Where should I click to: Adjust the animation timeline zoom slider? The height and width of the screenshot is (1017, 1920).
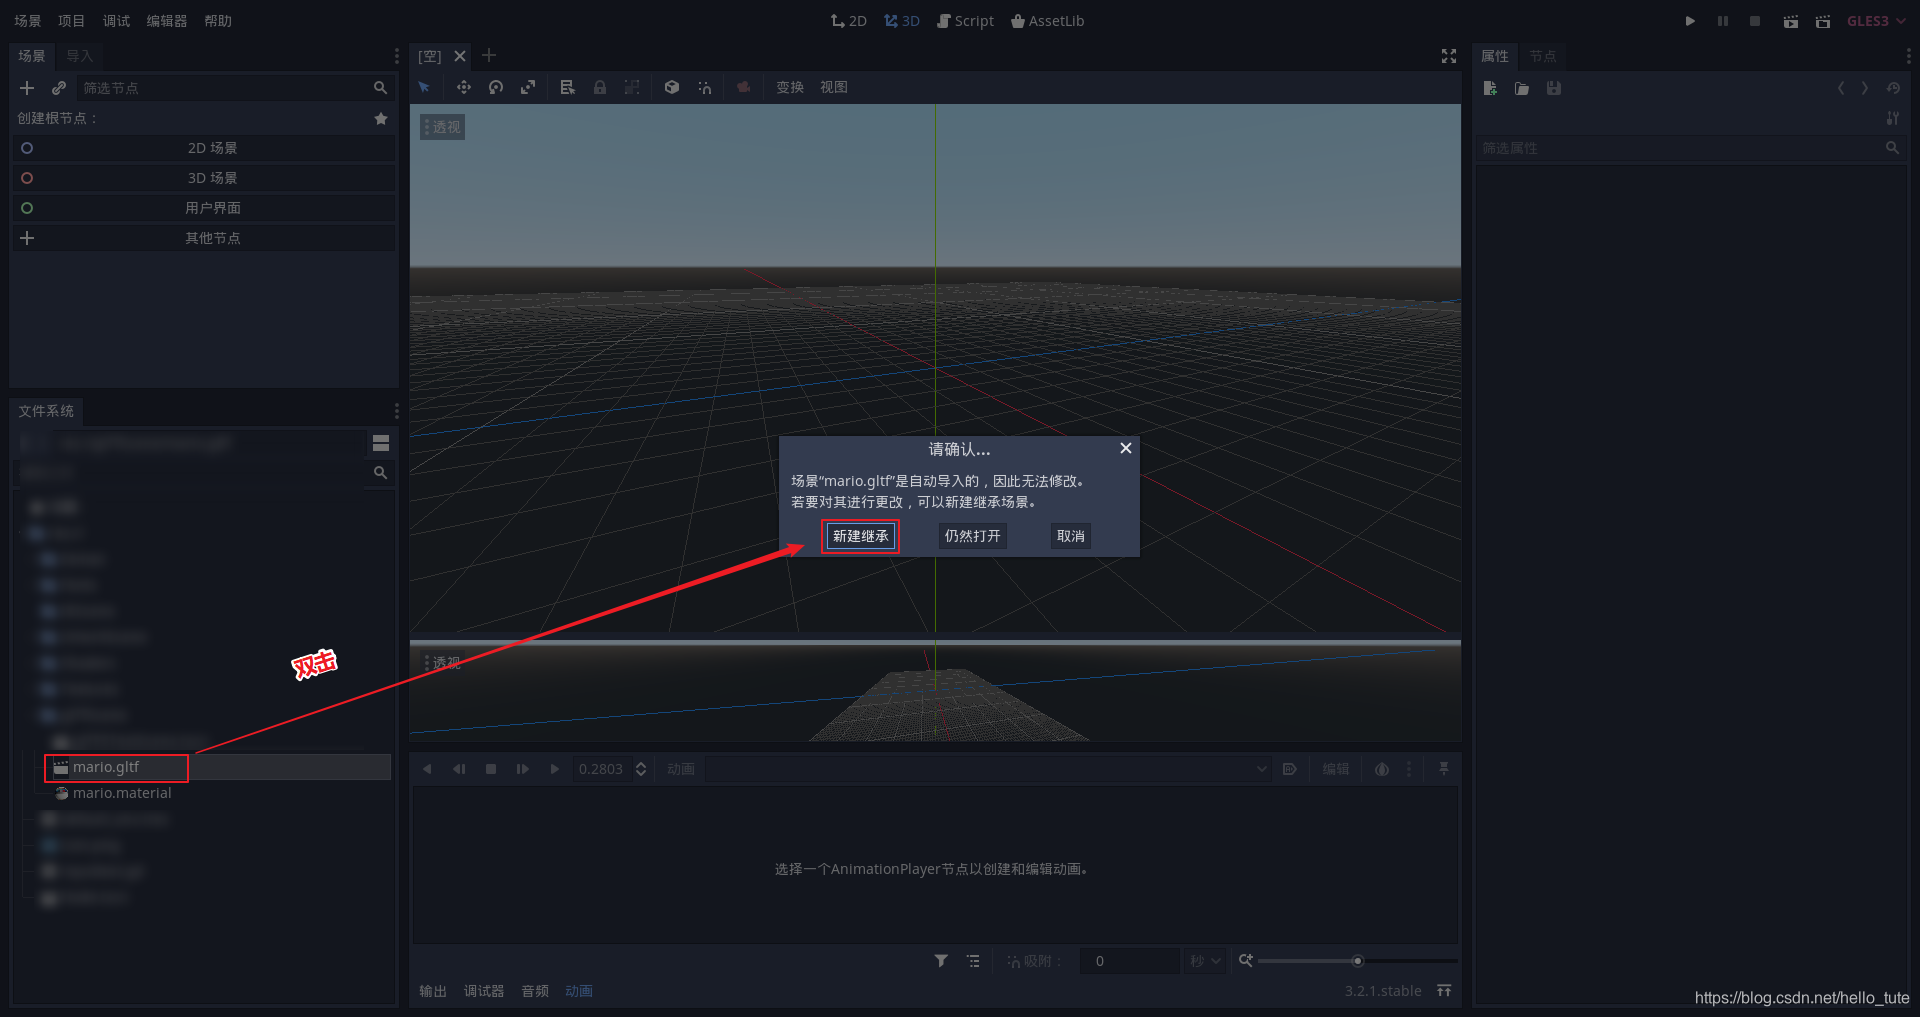click(x=1357, y=961)
